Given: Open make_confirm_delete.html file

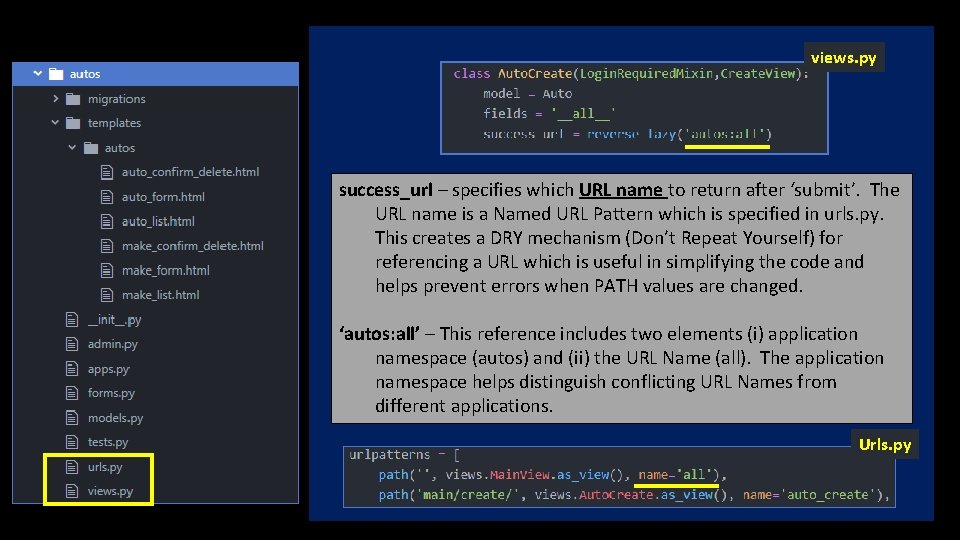Looking at the screenshot, I should 192,246.
